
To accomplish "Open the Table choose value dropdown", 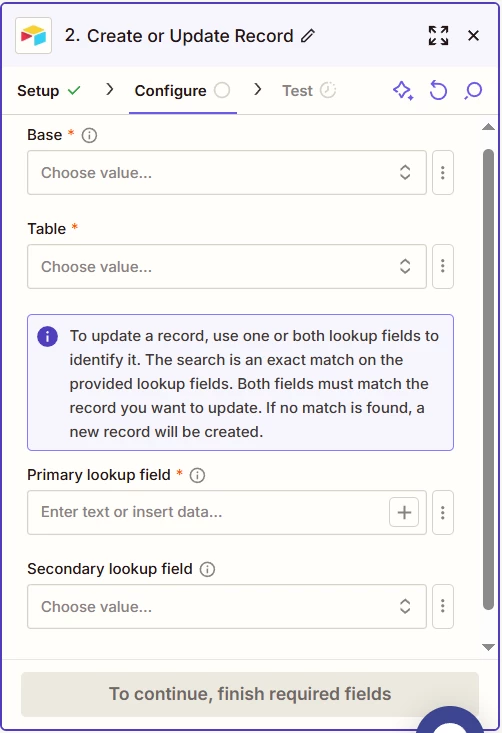I will (x=227, y=266).
